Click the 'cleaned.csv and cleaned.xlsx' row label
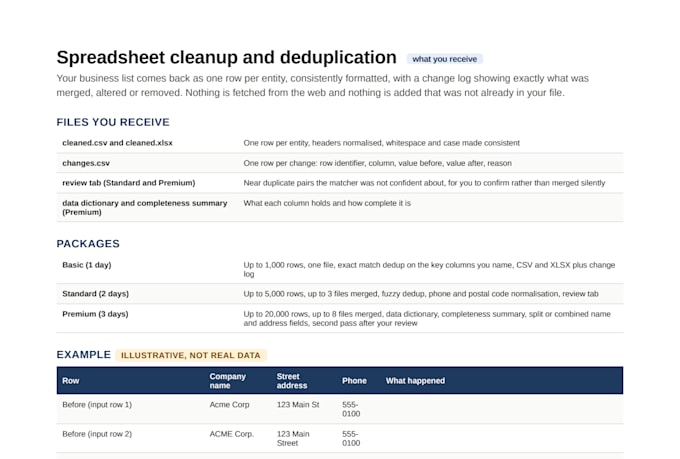680x459 pixels. pyautogui.click(x=117, y=143)
